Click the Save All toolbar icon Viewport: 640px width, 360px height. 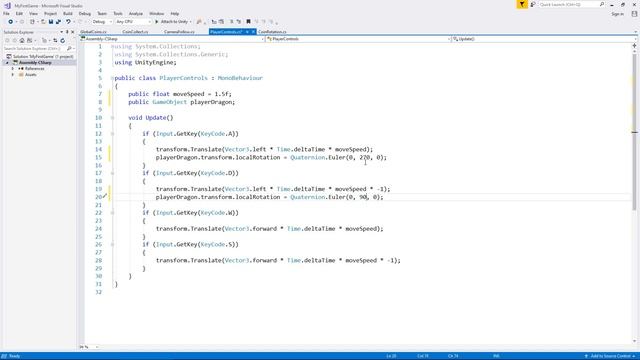[58, 22]
